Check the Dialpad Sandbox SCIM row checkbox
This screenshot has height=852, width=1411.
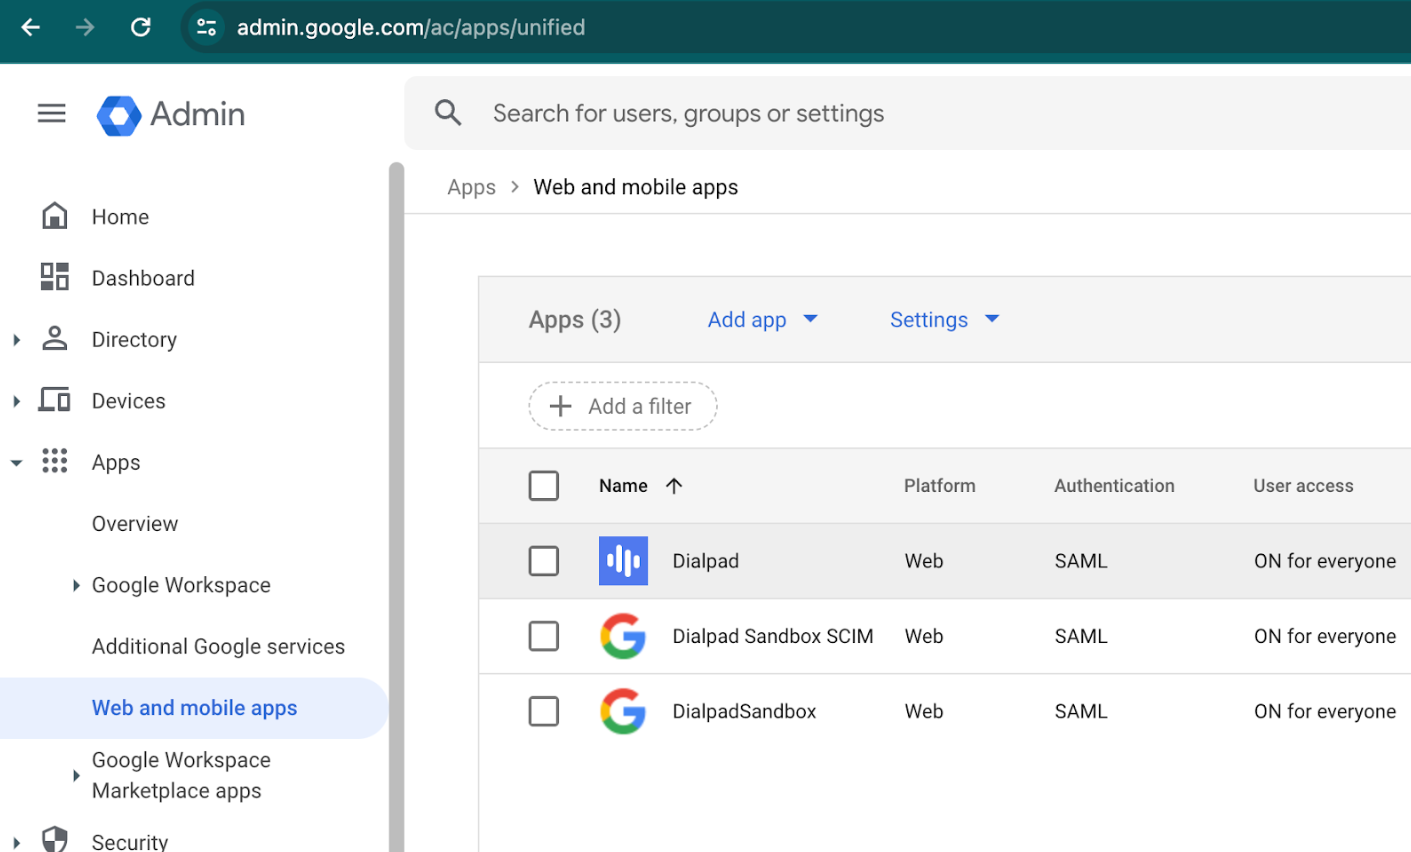(x=544, y=636)
